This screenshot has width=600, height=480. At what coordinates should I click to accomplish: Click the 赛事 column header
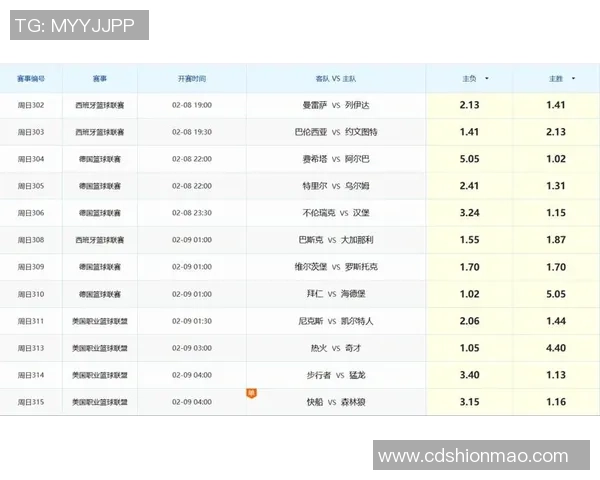coord(100,78)
